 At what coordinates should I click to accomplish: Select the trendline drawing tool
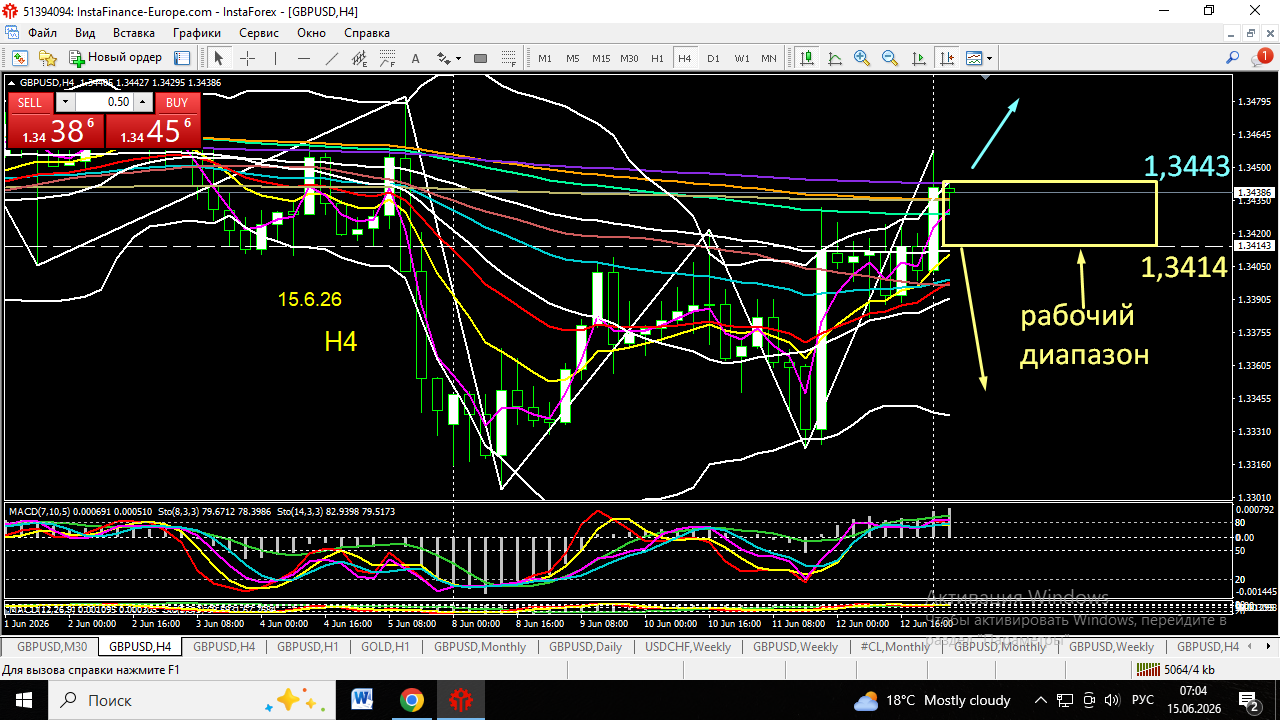(331, 58)
